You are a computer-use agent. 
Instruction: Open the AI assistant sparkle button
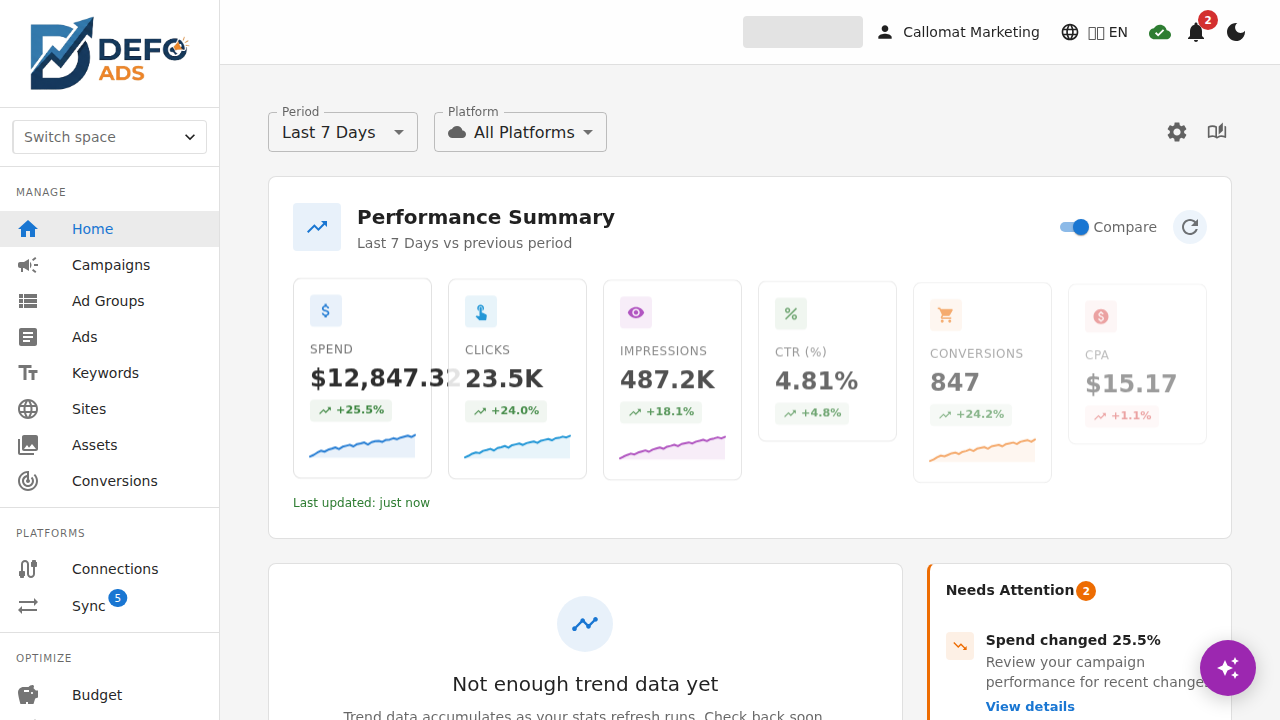pyautogui.click(x=1228, y=668)
